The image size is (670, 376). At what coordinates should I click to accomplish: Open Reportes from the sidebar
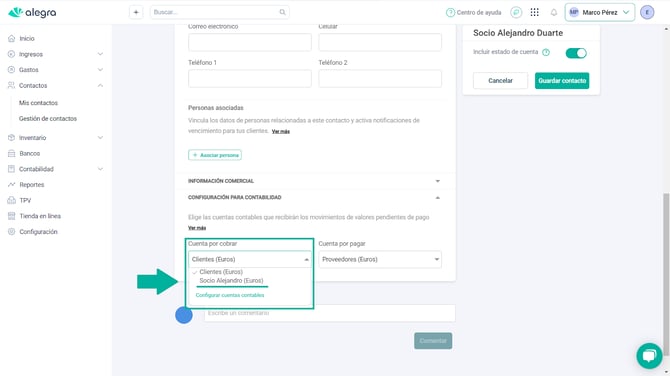point(32,185)
